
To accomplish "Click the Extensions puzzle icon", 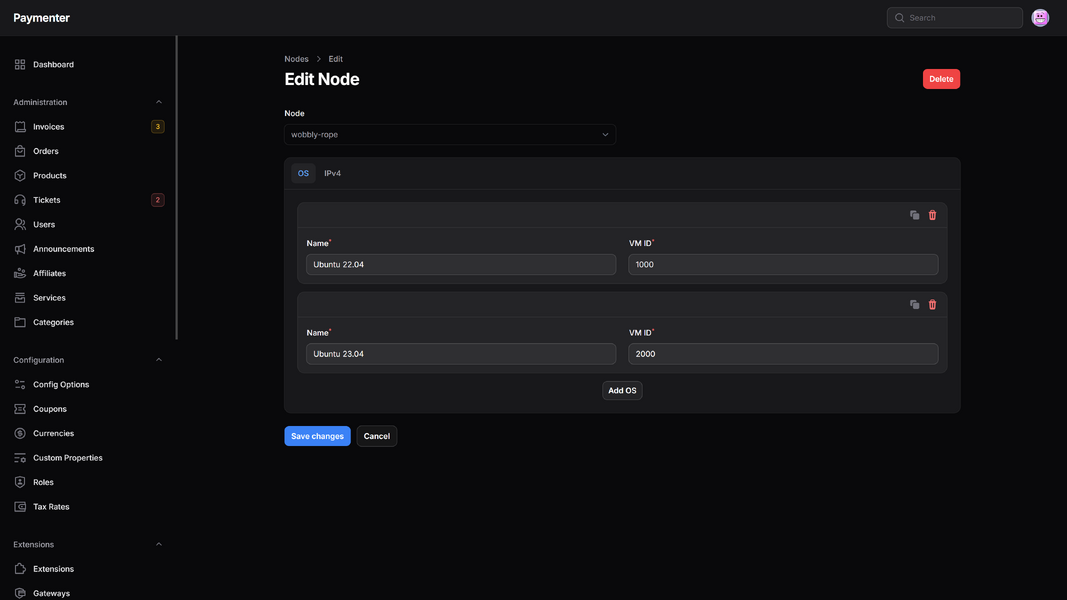I will (x=20, y=569).
